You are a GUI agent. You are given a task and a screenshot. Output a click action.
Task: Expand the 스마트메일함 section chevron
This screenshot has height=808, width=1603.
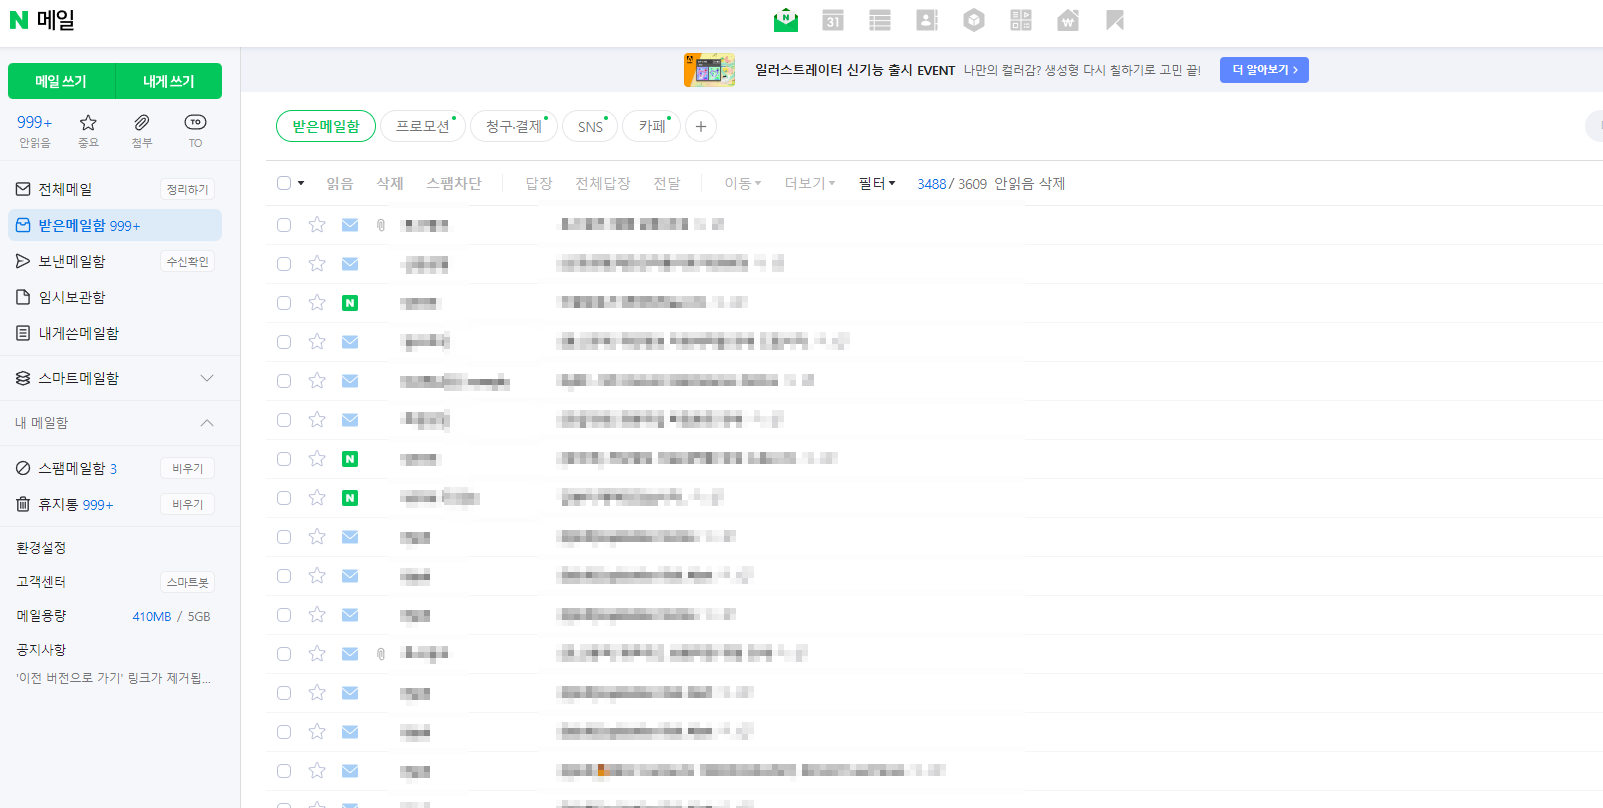[207, 378]
